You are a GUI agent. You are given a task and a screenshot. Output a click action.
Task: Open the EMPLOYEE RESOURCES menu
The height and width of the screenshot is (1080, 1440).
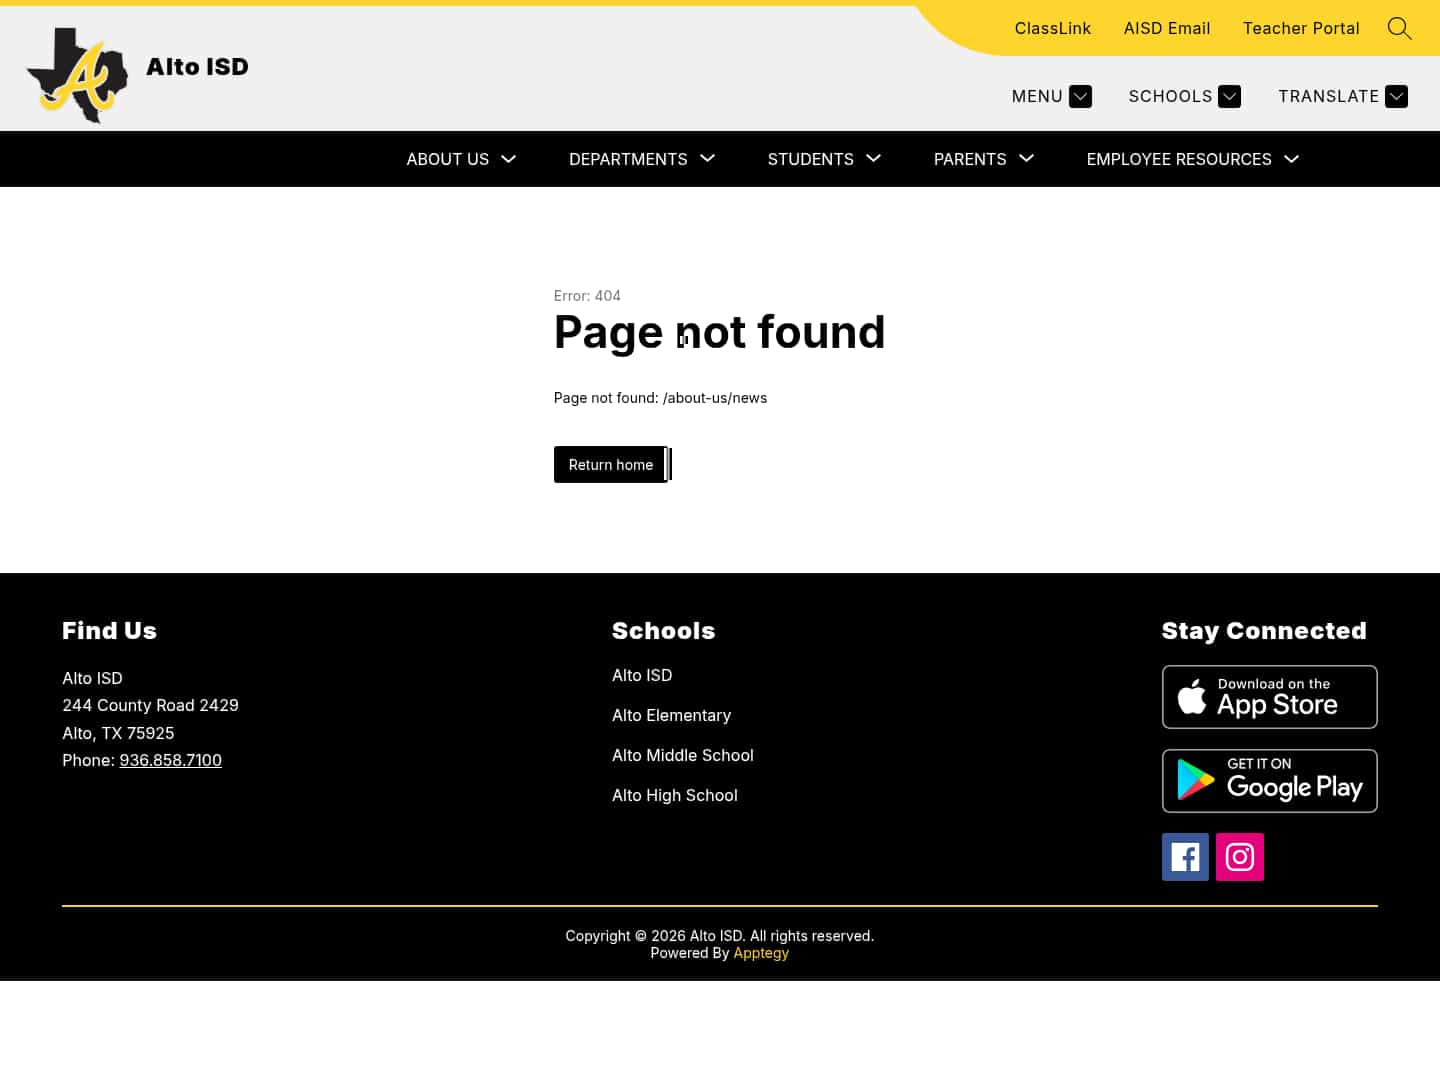[1191, 159]
